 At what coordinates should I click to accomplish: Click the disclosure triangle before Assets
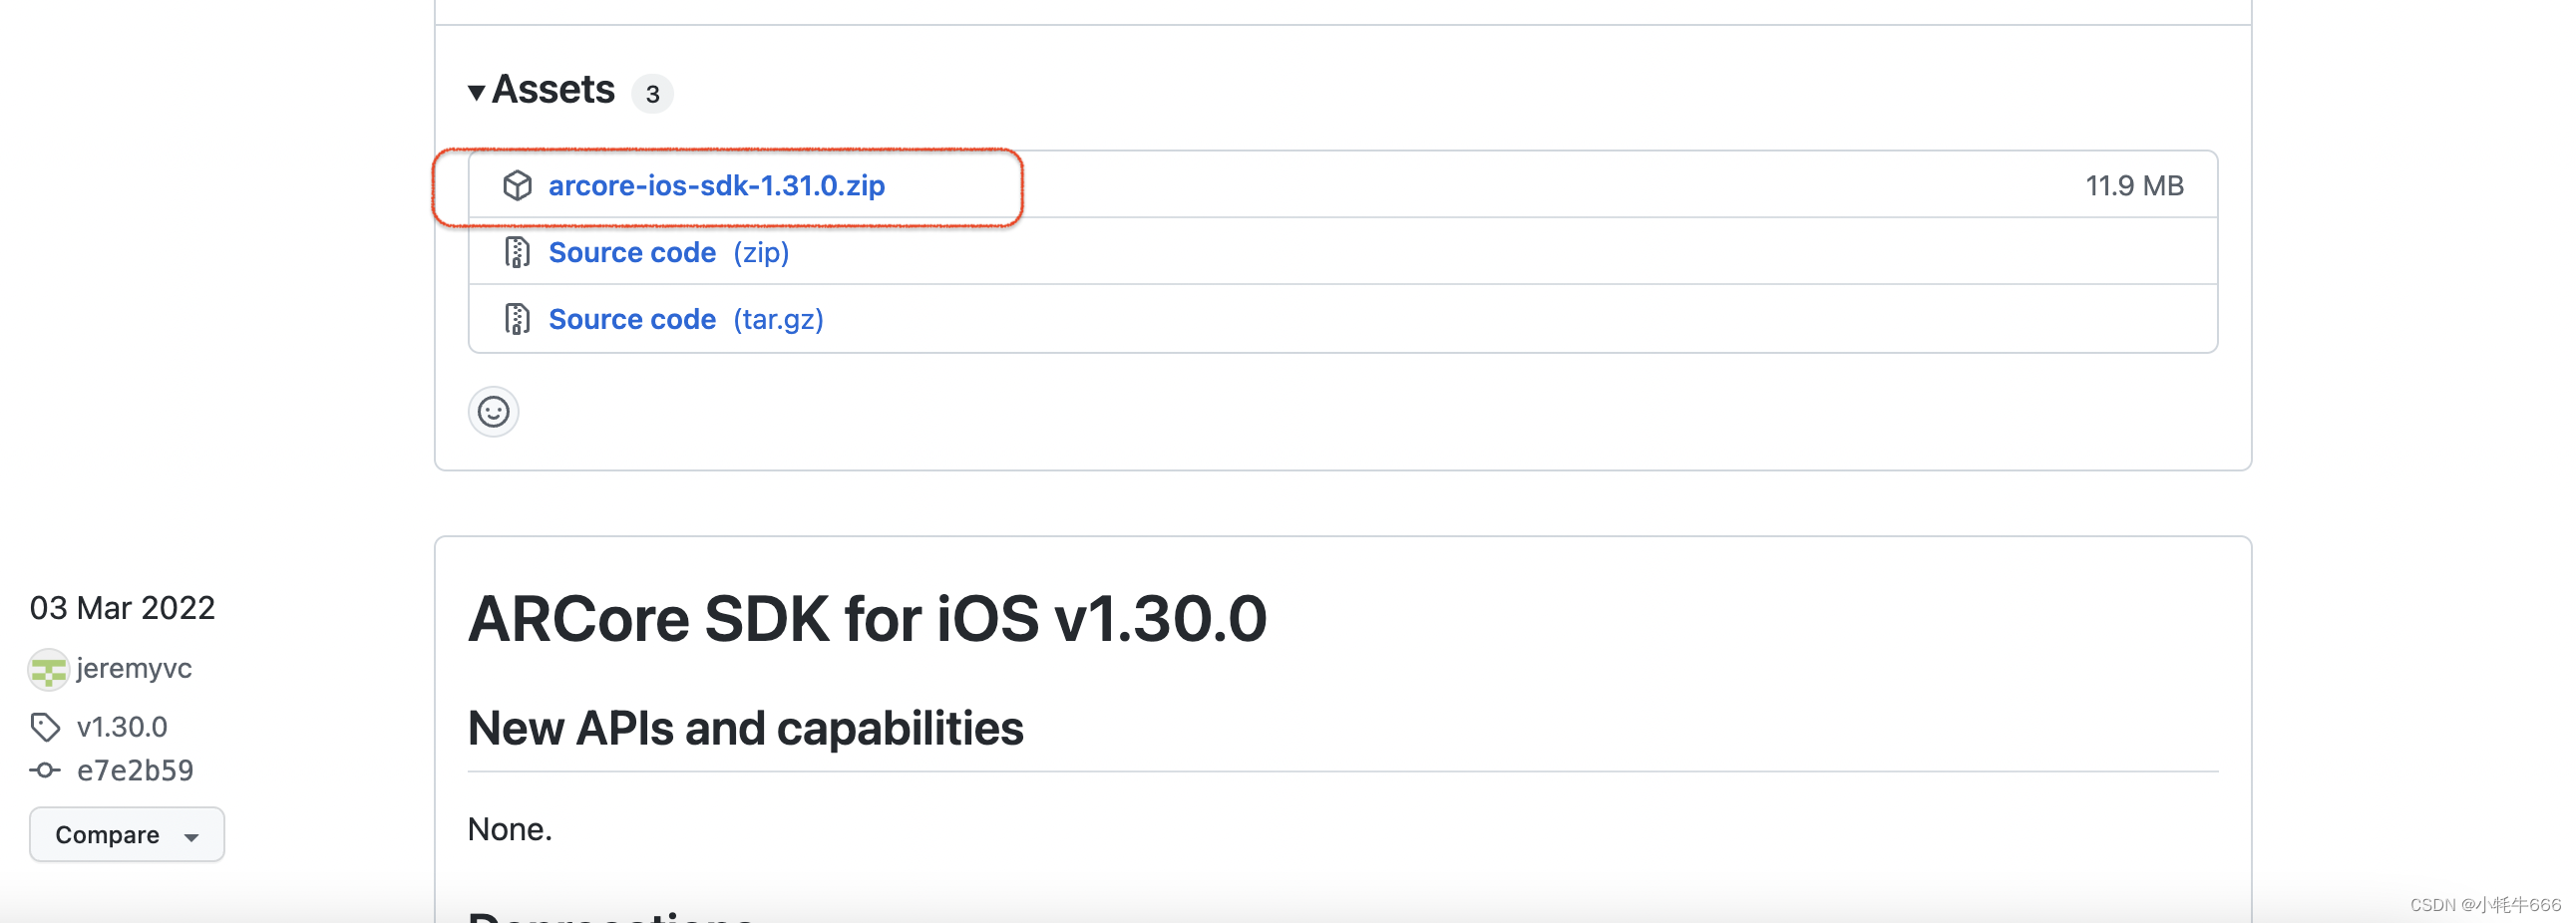(478, 90)
